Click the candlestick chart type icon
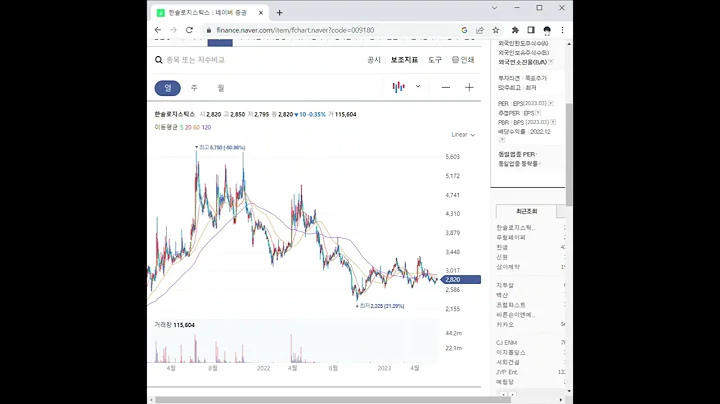 pyautogui.click(x=399, y=87)
